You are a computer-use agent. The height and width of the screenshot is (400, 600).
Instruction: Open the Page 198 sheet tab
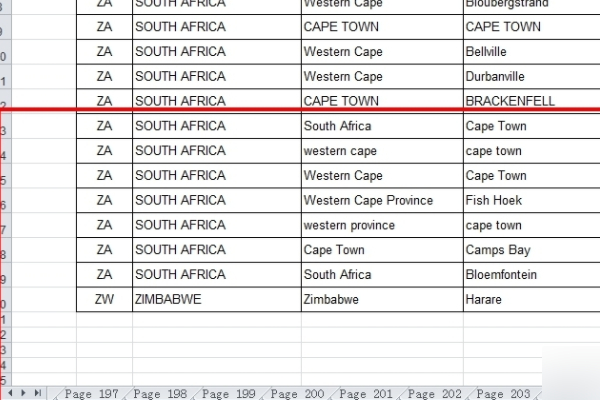pos(160,394)
